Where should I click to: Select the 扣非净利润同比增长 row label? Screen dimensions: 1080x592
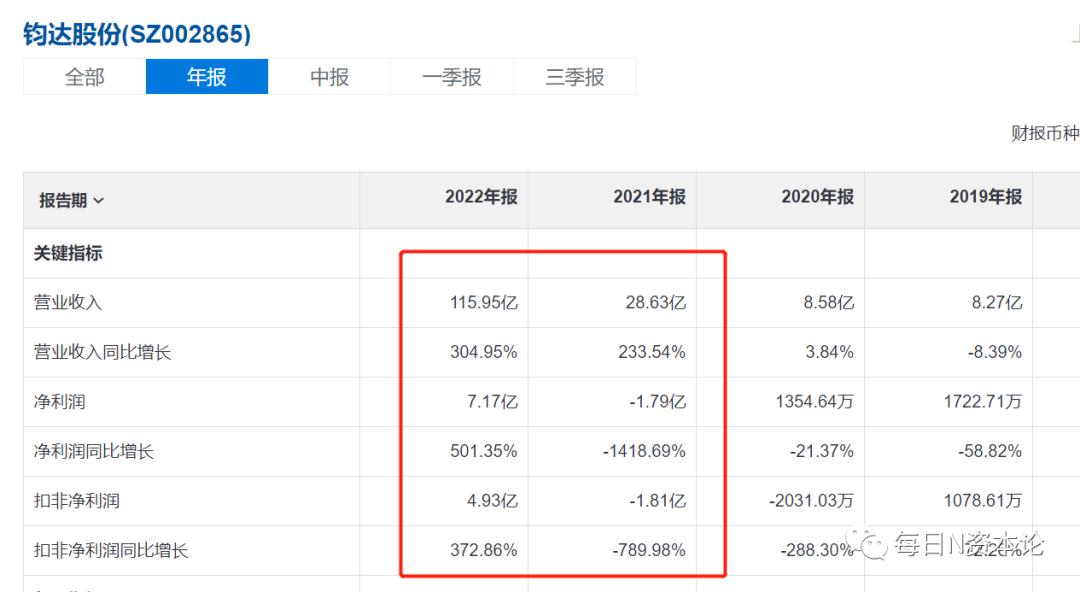(111, 551)
